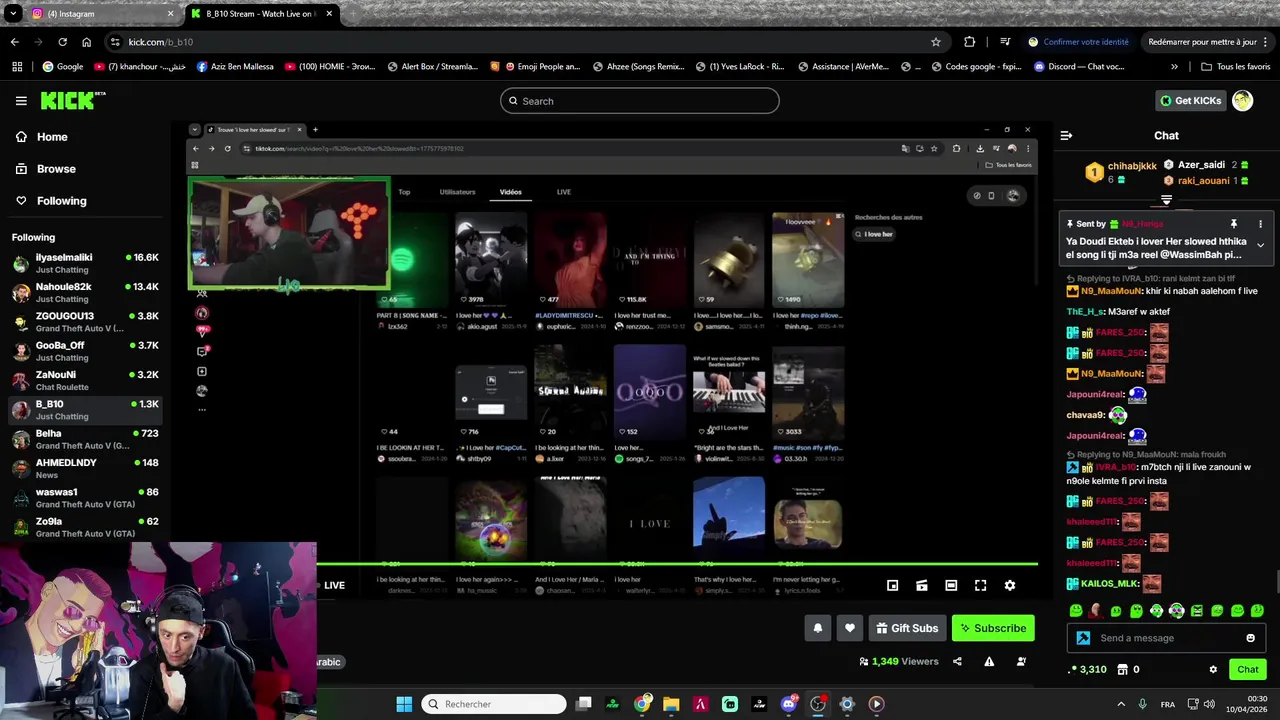1280x720 pixels.
Task: Click the KICK logo
Action: tap(72, 101)
